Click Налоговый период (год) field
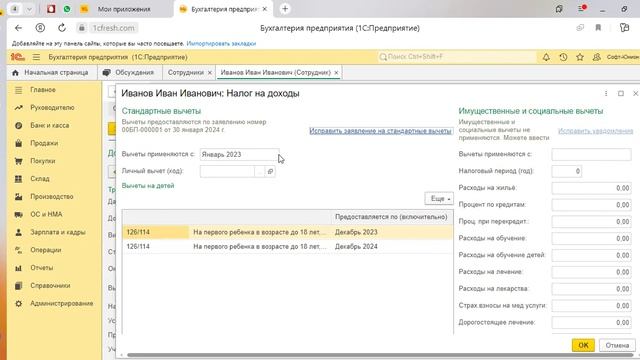640x360 pixels. 567,171
